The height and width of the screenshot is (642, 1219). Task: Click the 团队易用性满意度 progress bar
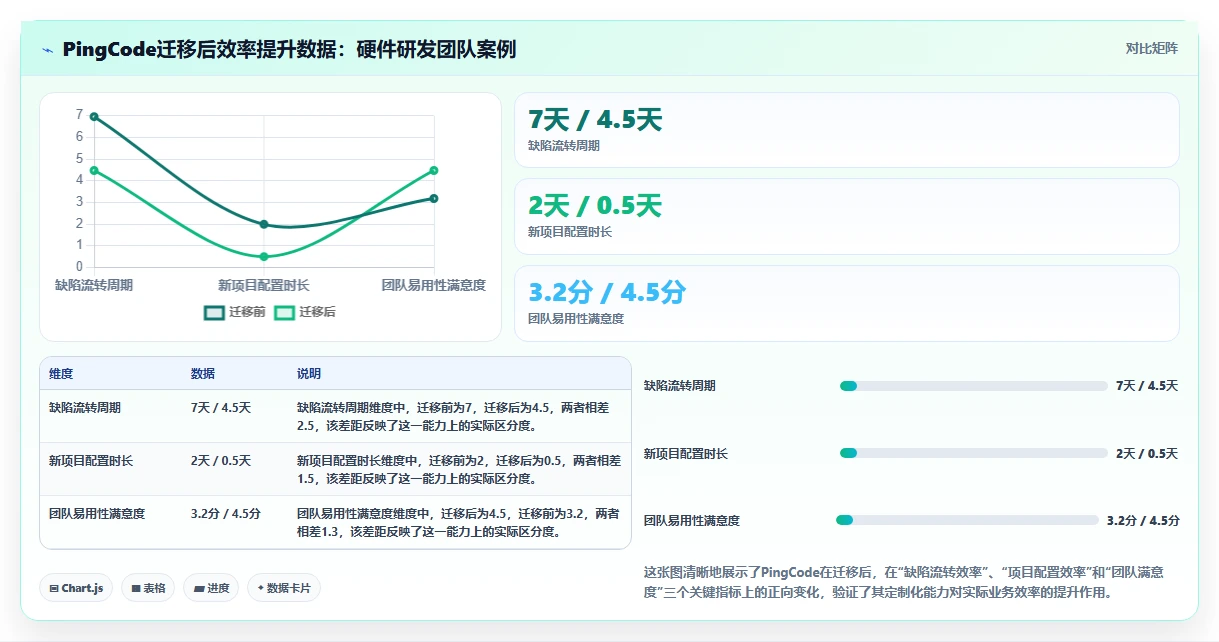(x=967, y=520)
